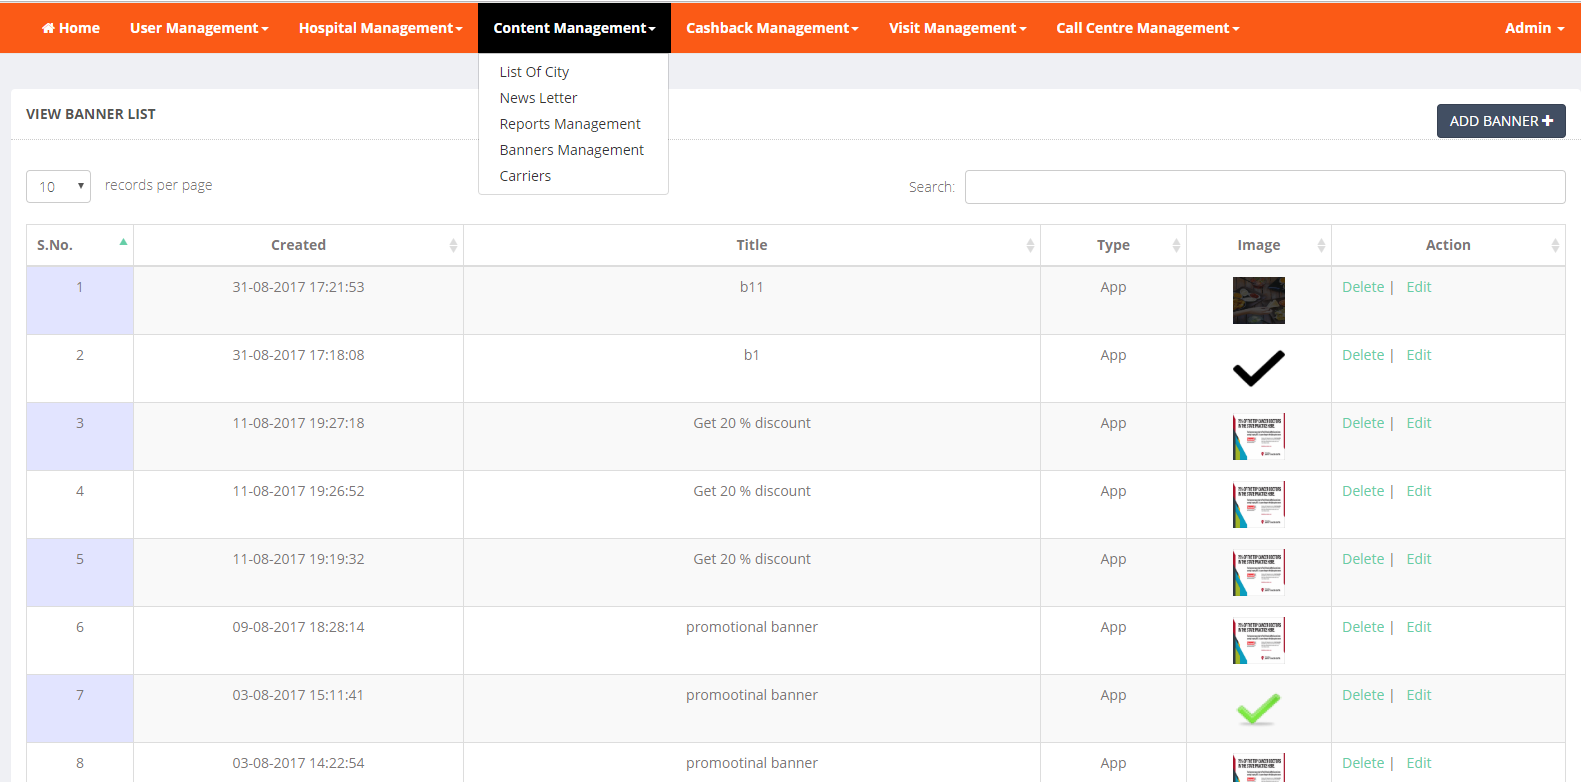Focus the Search input field
This screenshot has height=782, width=1581.
pyautogui.click(x=1265, y=187)
